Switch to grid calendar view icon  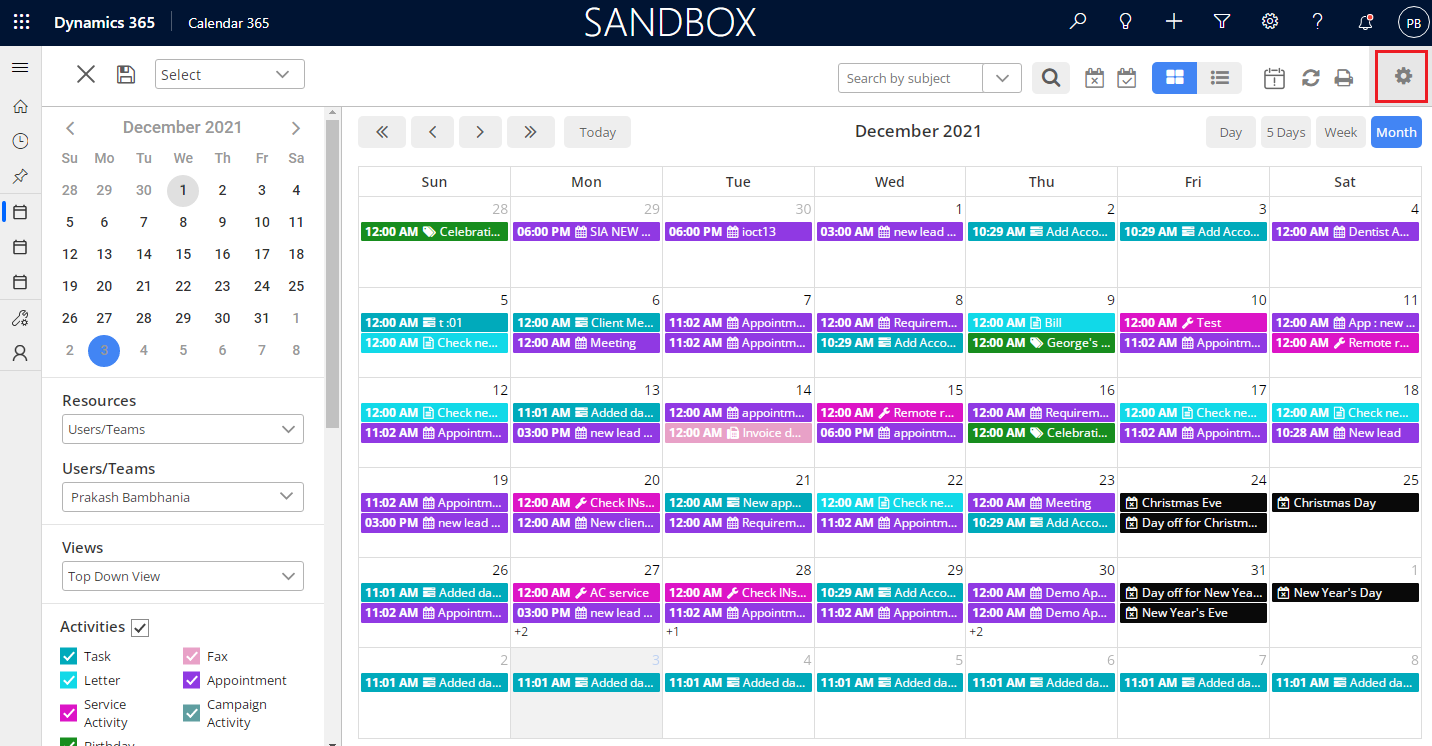(x=1174, y=78)
